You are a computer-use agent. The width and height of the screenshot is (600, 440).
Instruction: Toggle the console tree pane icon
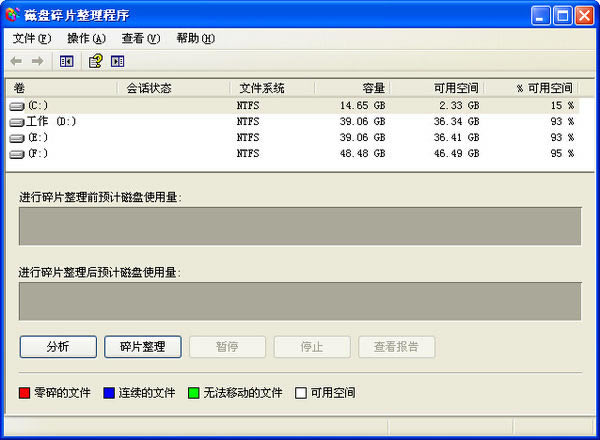click(66, 61)
